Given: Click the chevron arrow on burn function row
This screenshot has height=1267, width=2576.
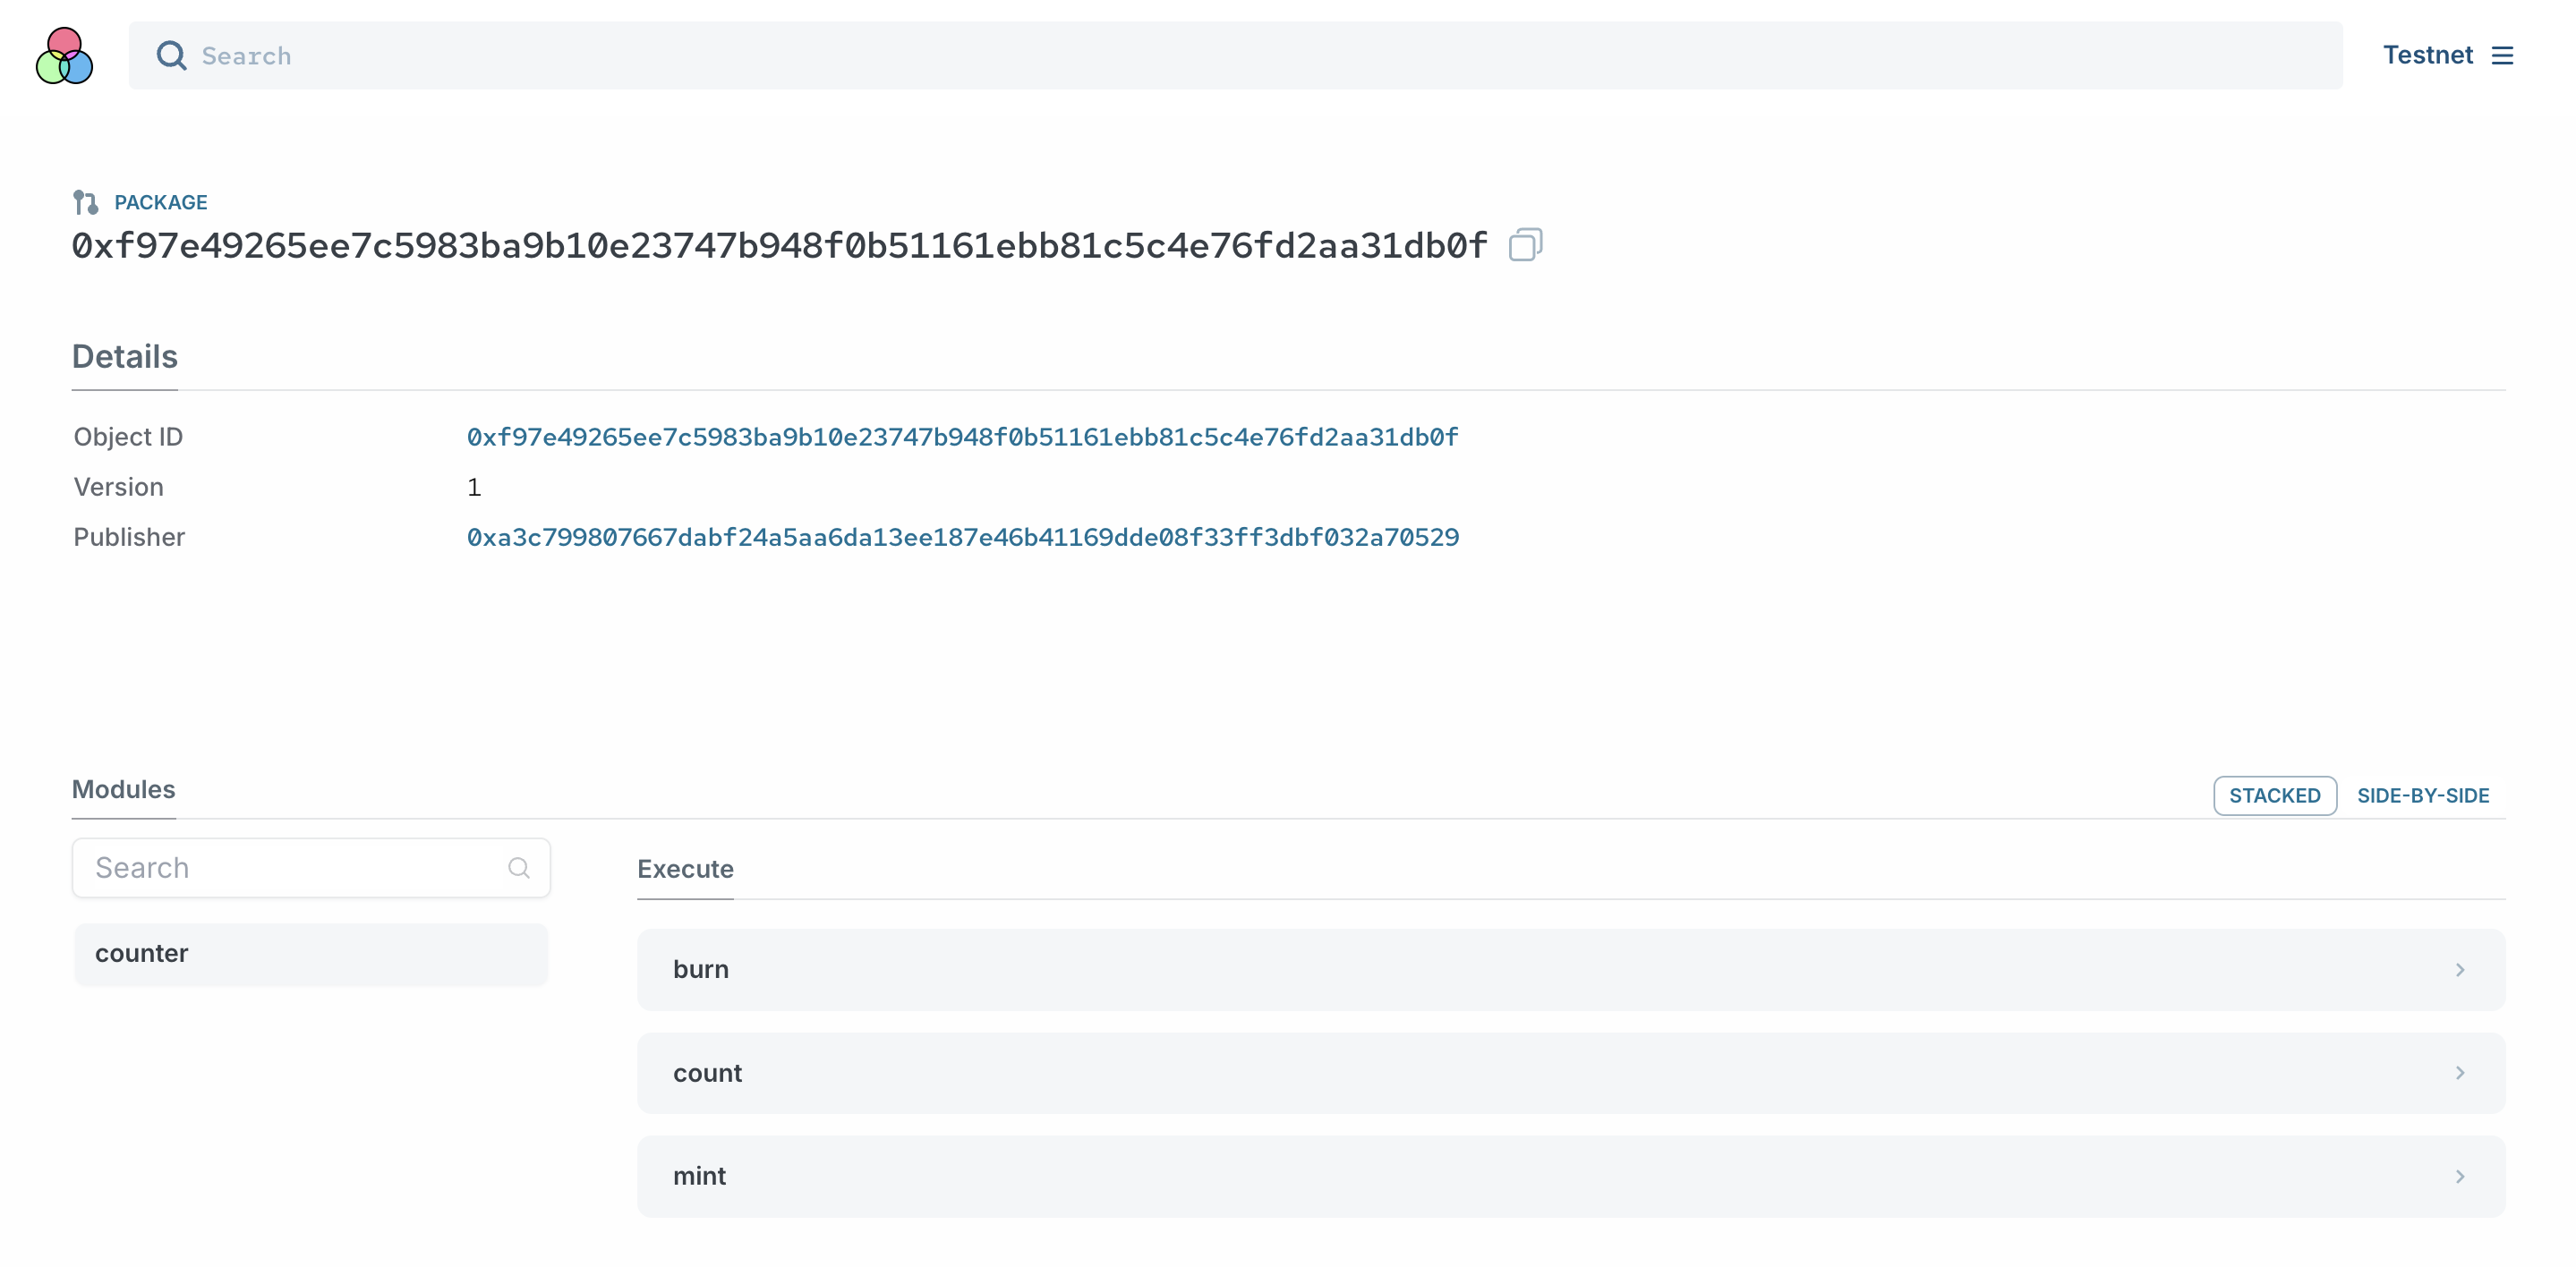Looking at the screenshot, I should [2460, 970].
